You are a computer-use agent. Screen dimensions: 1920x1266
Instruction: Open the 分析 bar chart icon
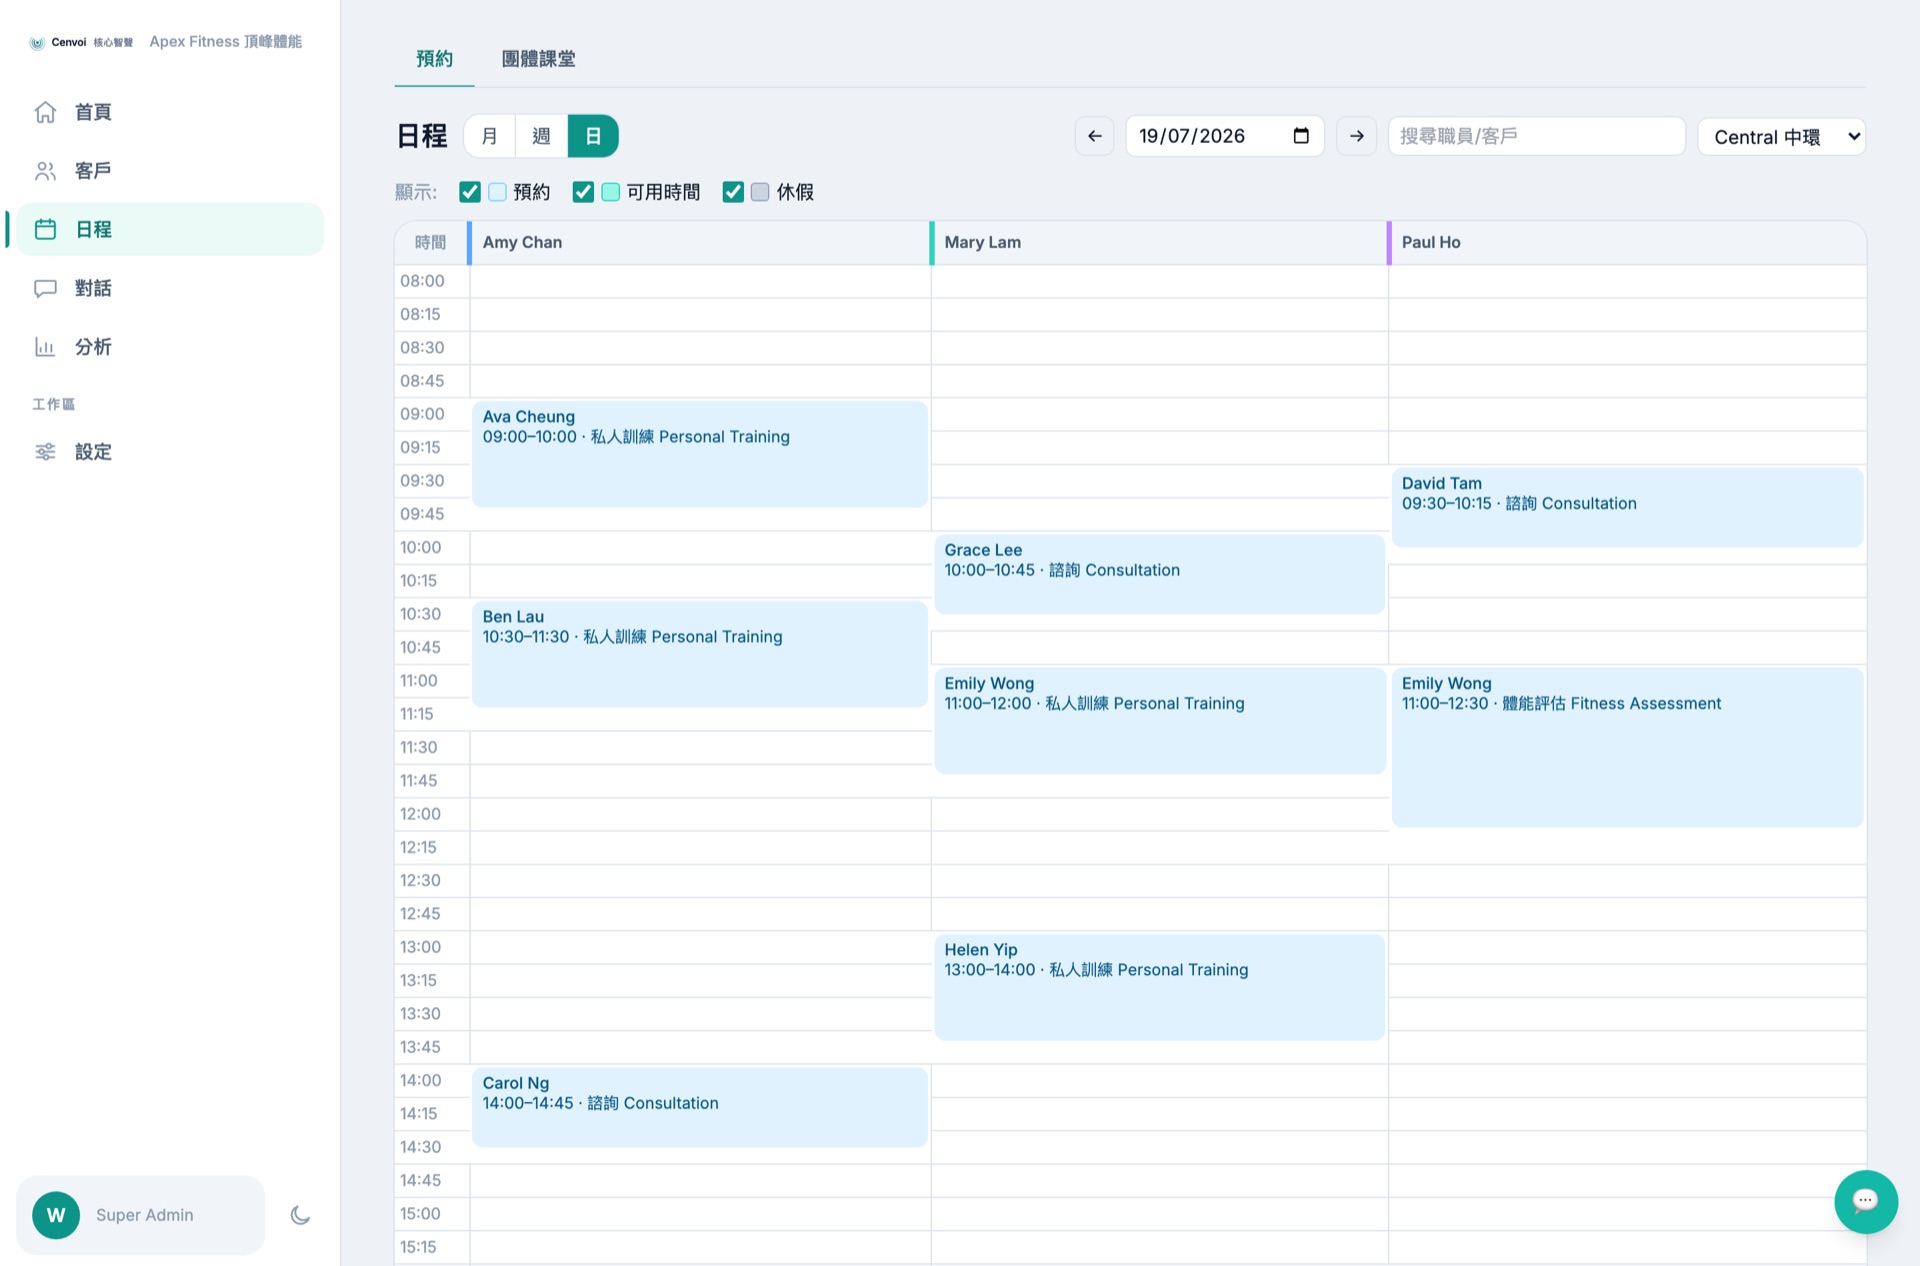click(x=45, y=347)
